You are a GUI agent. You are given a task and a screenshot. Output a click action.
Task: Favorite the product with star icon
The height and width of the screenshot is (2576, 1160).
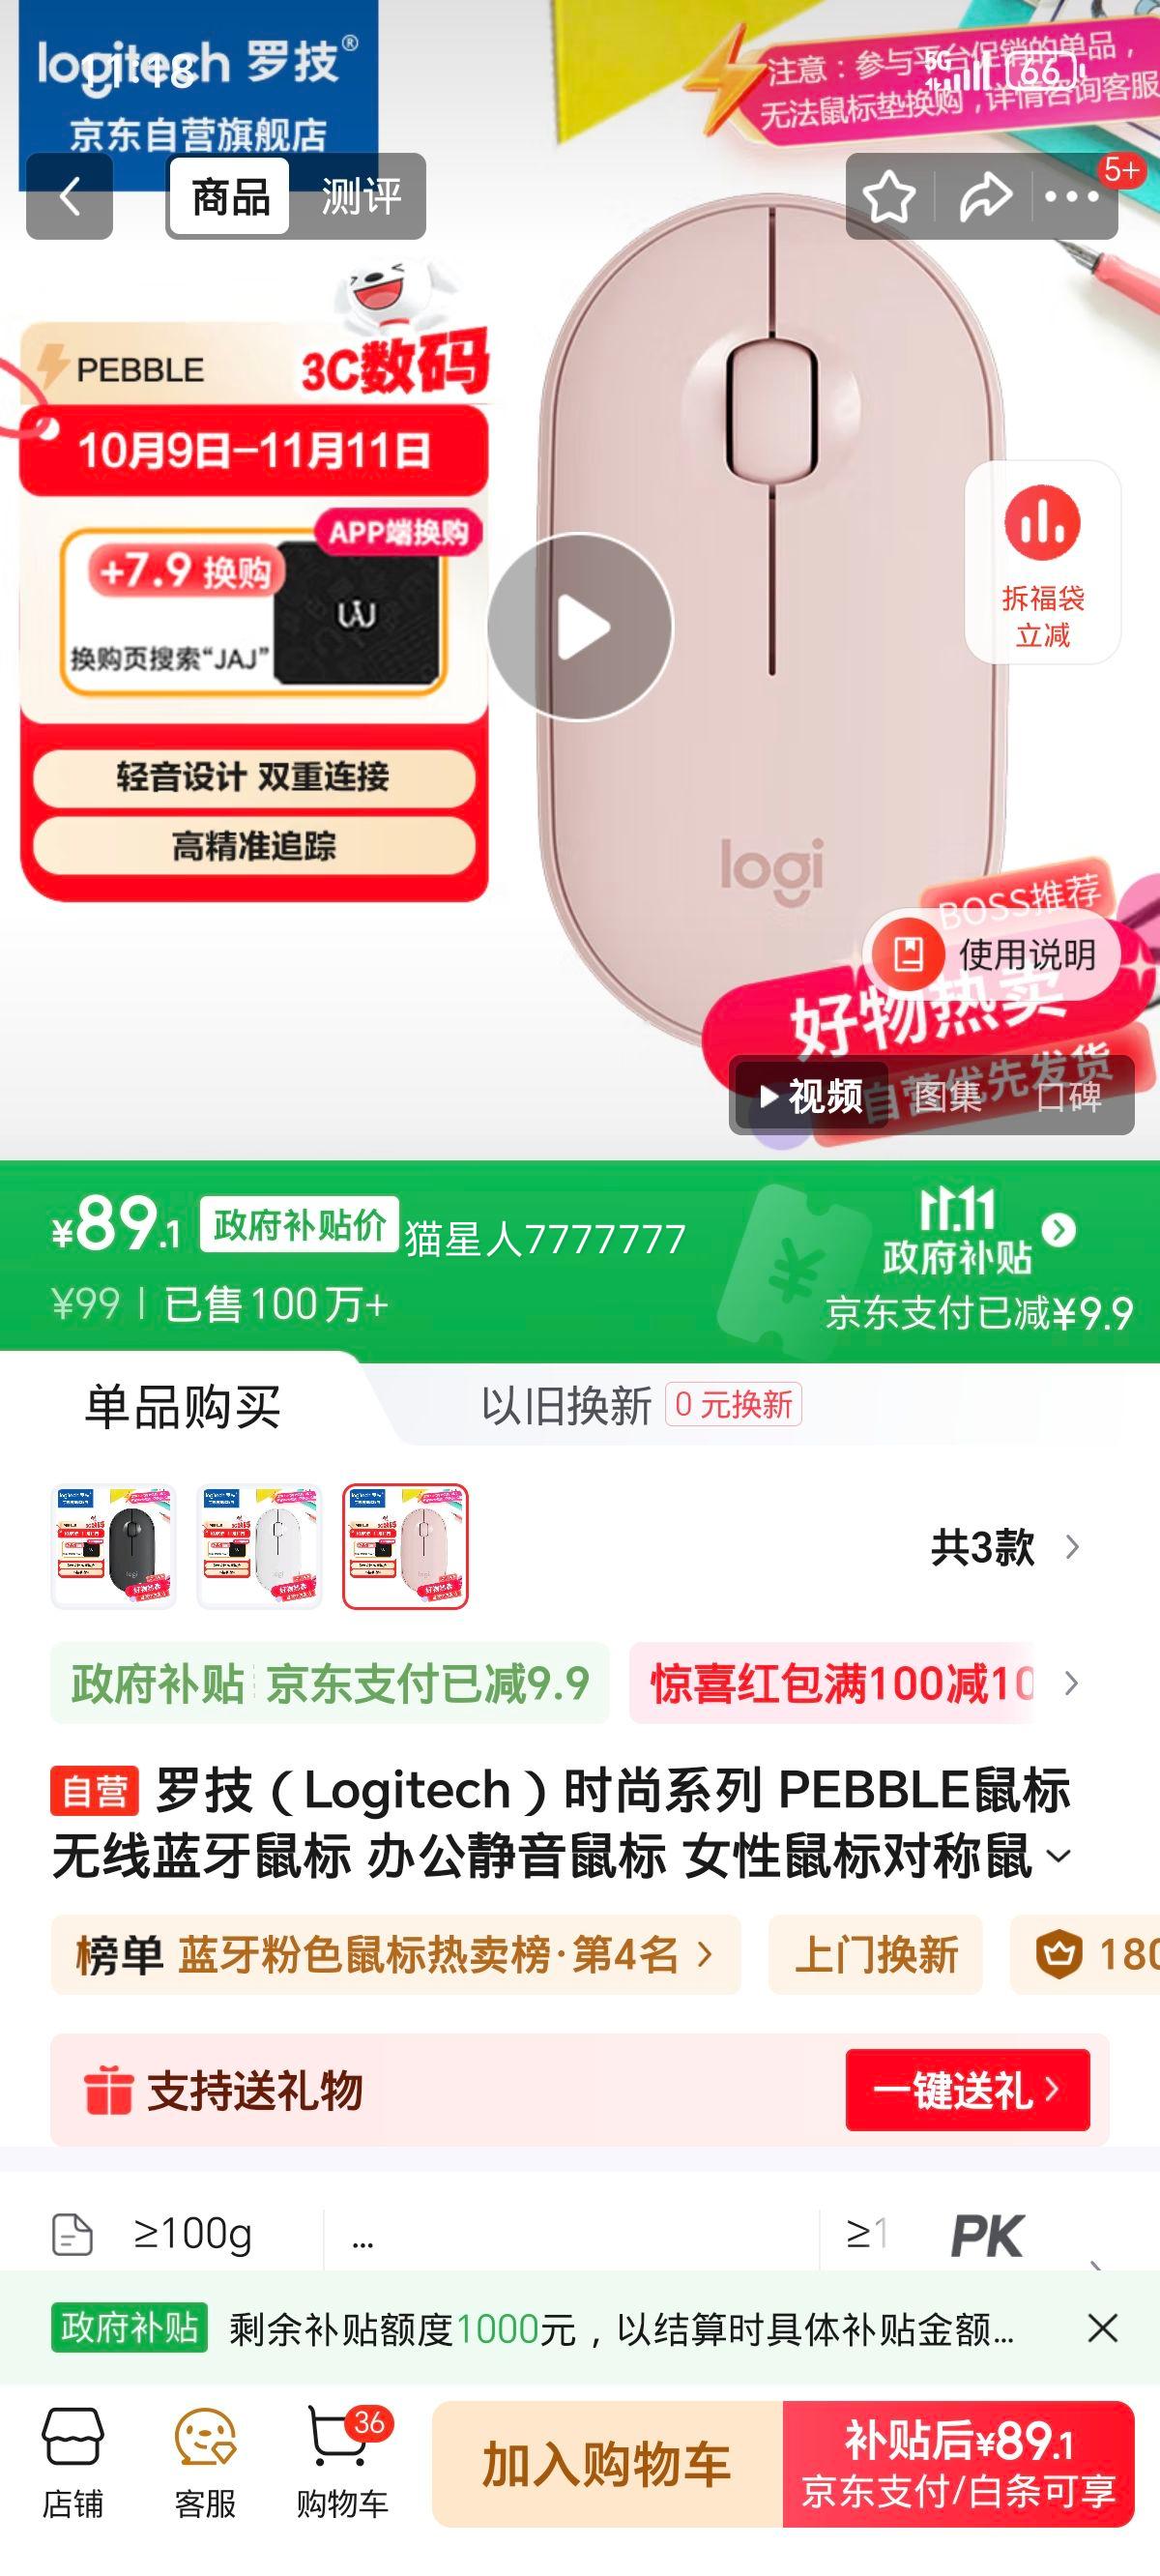tap(888, 196)
